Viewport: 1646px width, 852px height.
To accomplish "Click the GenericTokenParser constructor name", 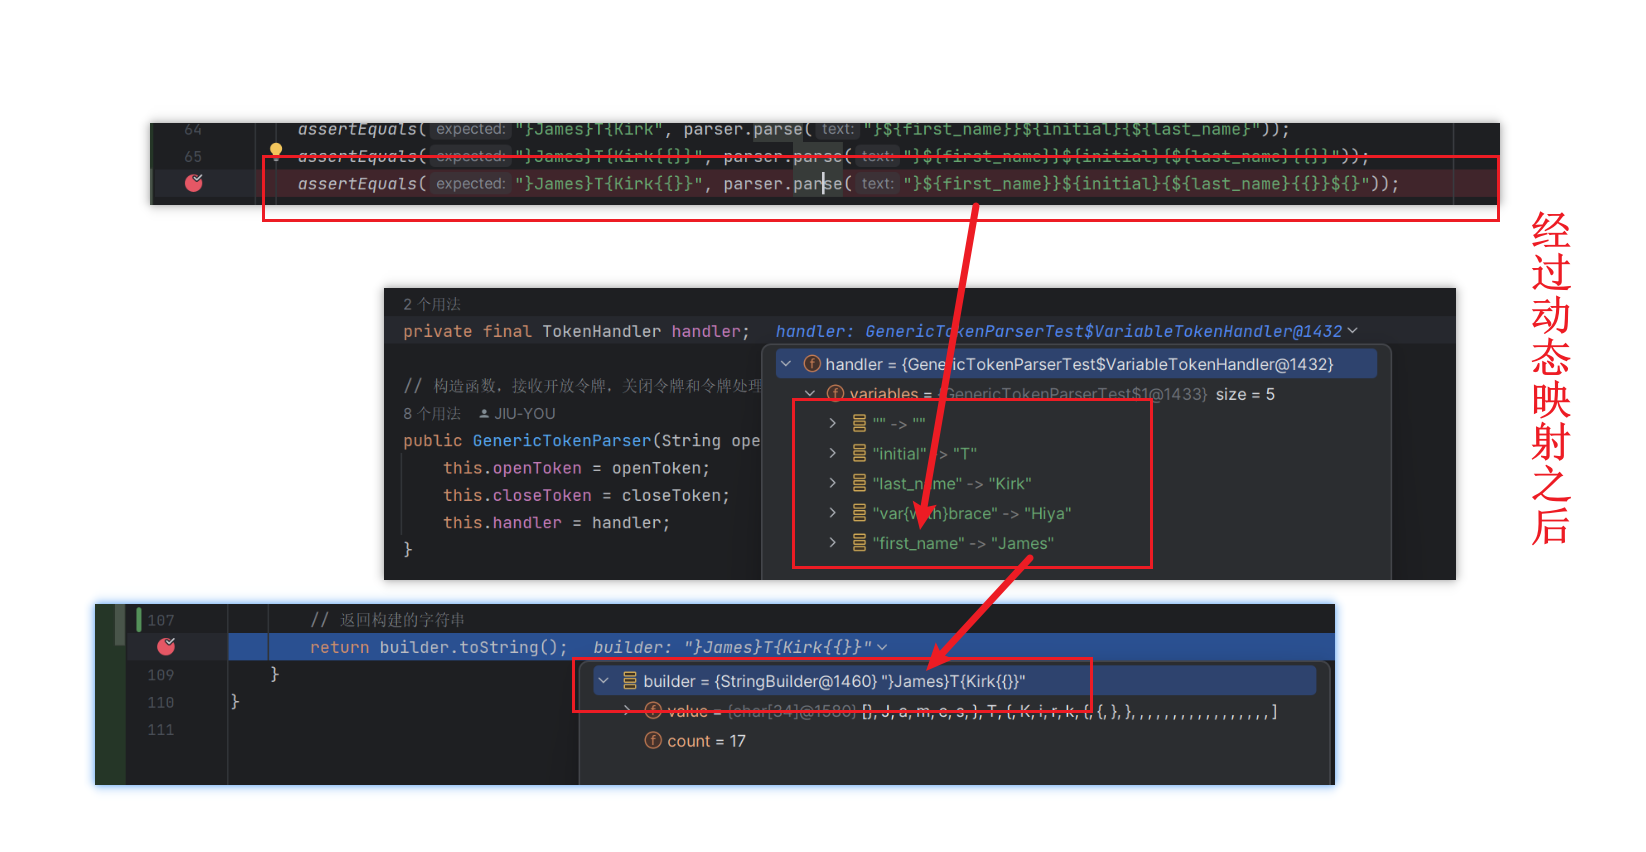I will click(562, 441).
